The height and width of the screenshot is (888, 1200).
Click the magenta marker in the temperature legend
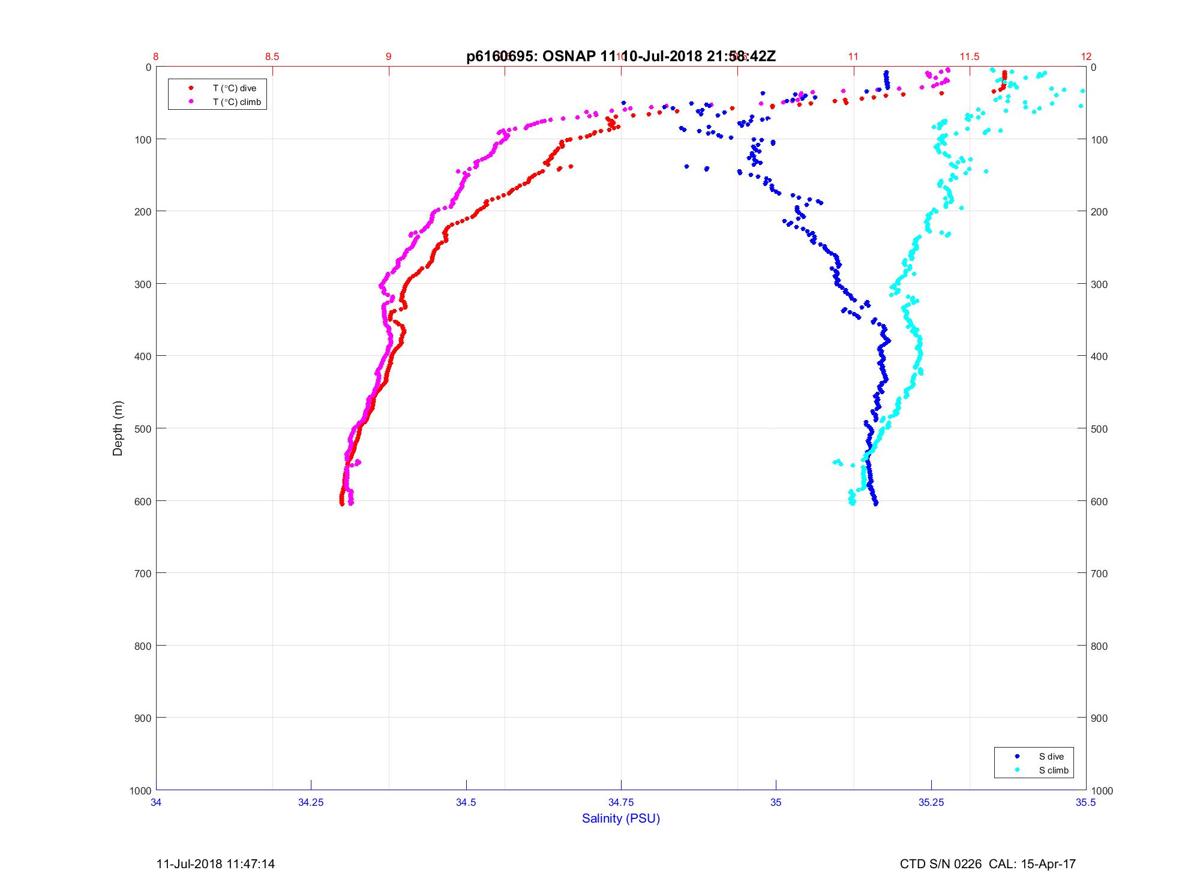(191, 102)
